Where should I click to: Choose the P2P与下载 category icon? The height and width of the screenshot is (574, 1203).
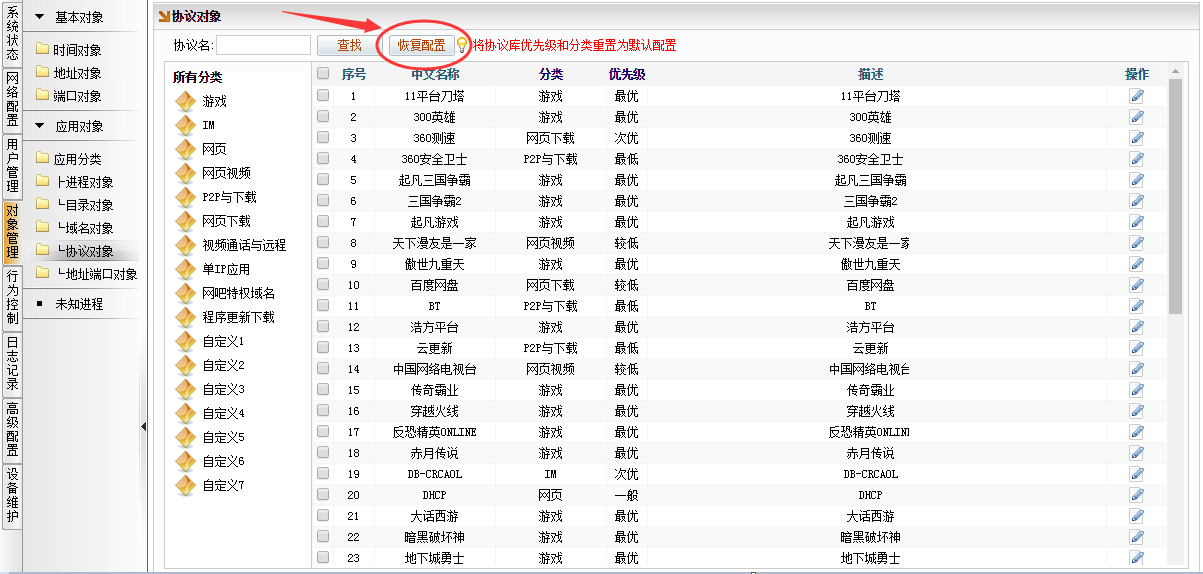pyautogui.click(x=185, y=197)
